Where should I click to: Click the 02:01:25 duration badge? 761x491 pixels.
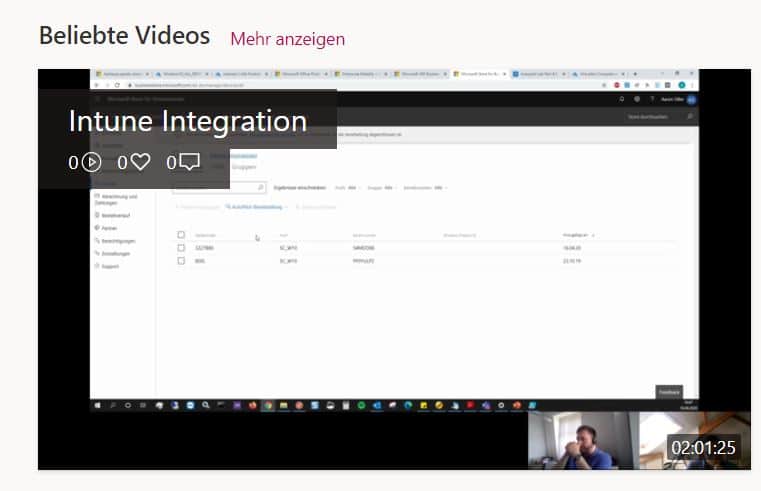tap(703, 447)
